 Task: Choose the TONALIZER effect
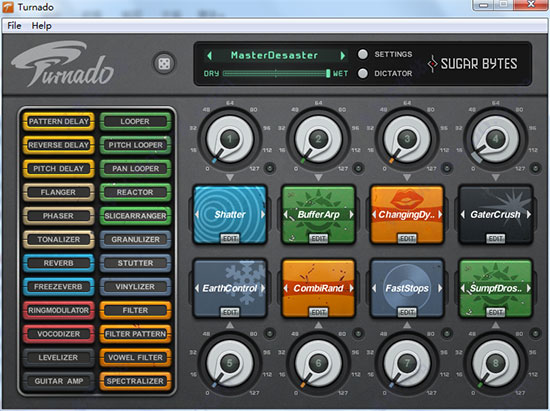click(x=59, y=239)
